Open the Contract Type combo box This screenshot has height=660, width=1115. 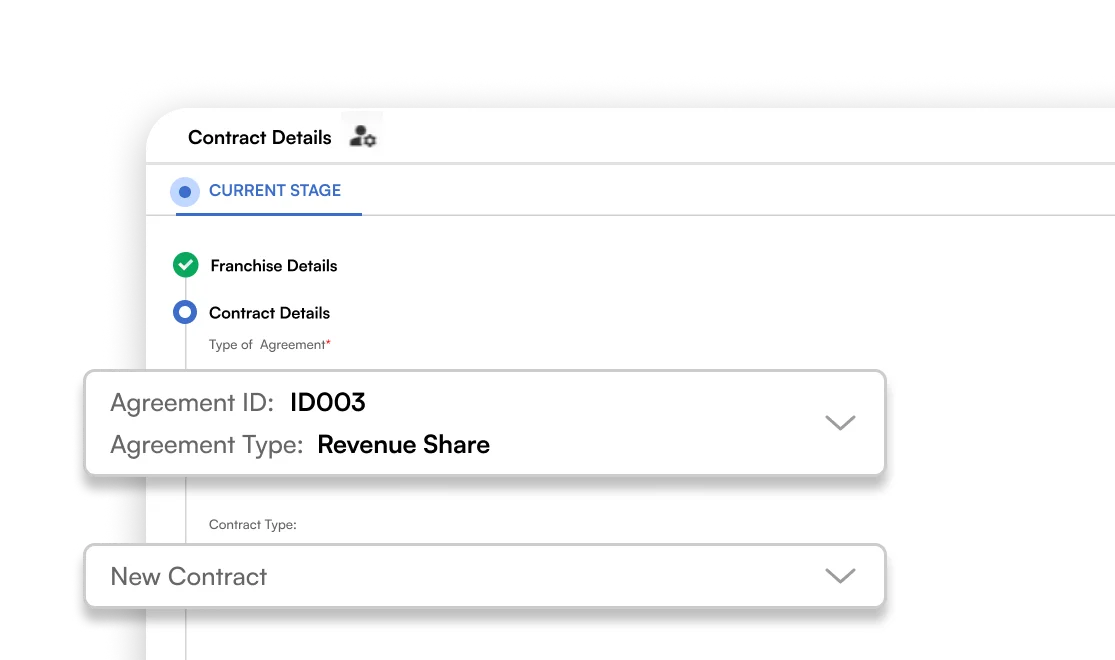485,576
